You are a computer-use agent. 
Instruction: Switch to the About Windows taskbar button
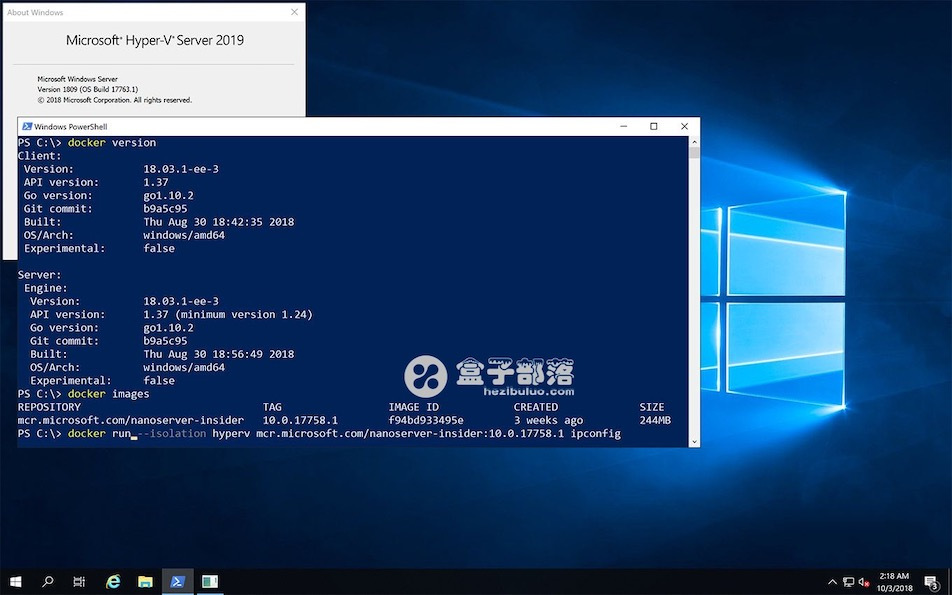(x=210, y=582)
